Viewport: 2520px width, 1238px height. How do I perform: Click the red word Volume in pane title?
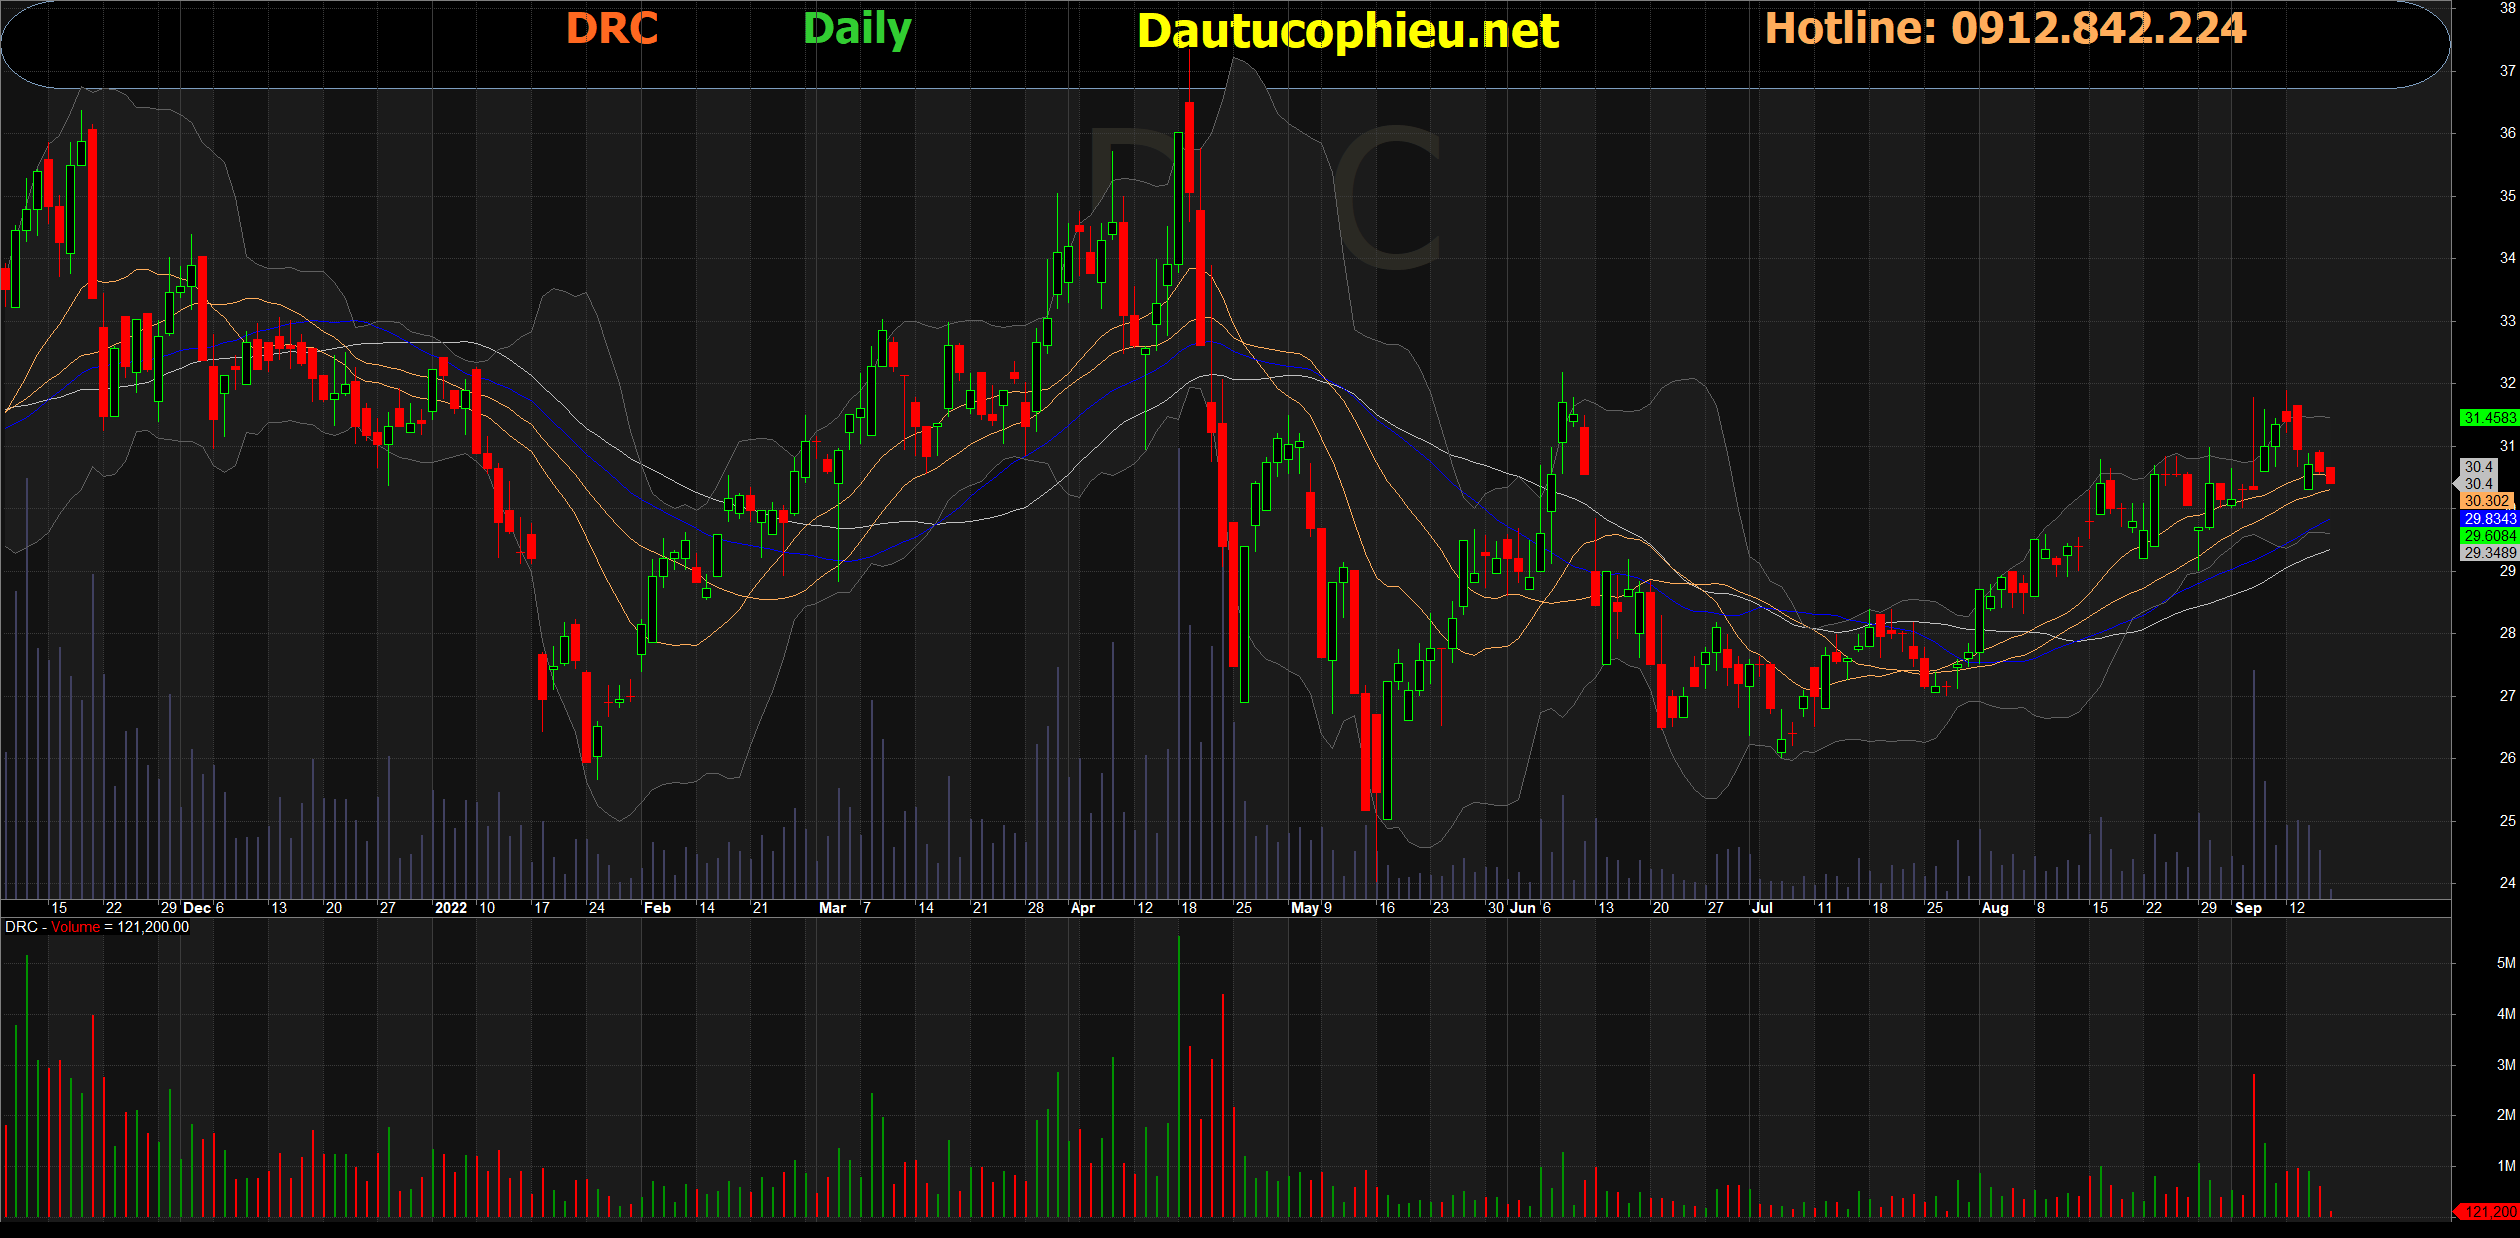point(76,927)
